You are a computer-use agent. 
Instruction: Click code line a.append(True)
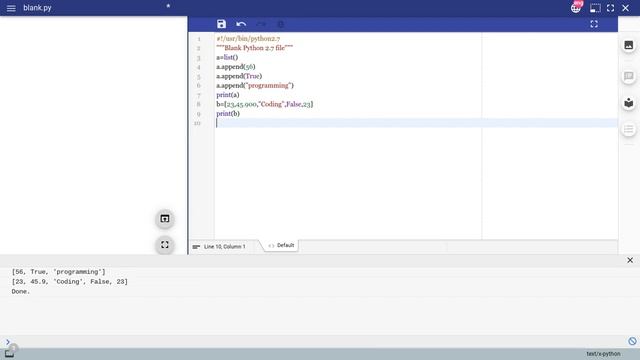pos(239,76)
